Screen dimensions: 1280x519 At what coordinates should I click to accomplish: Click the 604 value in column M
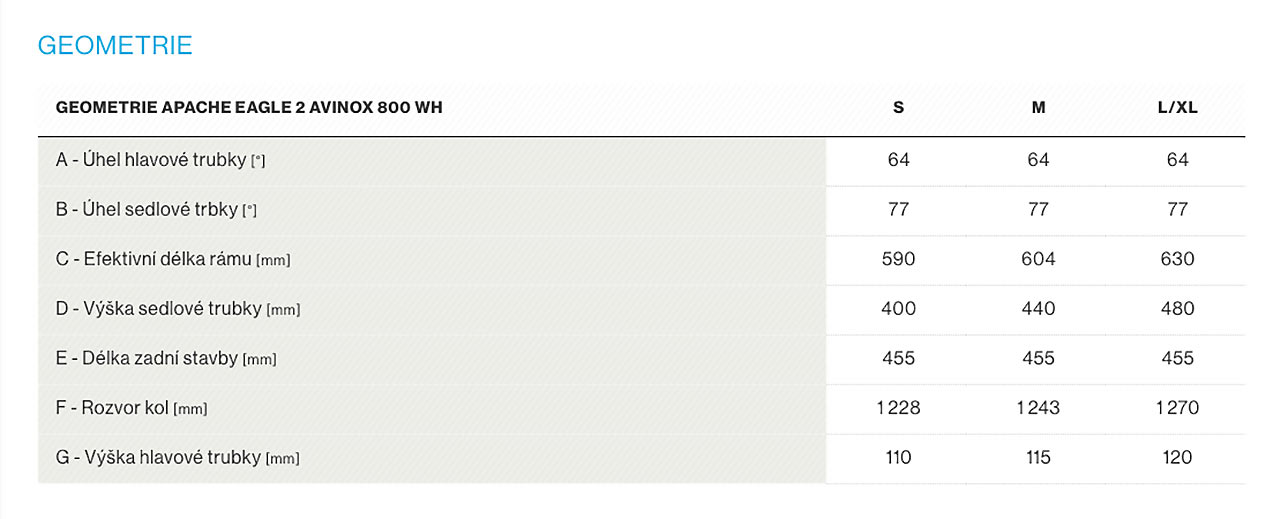tap(1038, 259)
